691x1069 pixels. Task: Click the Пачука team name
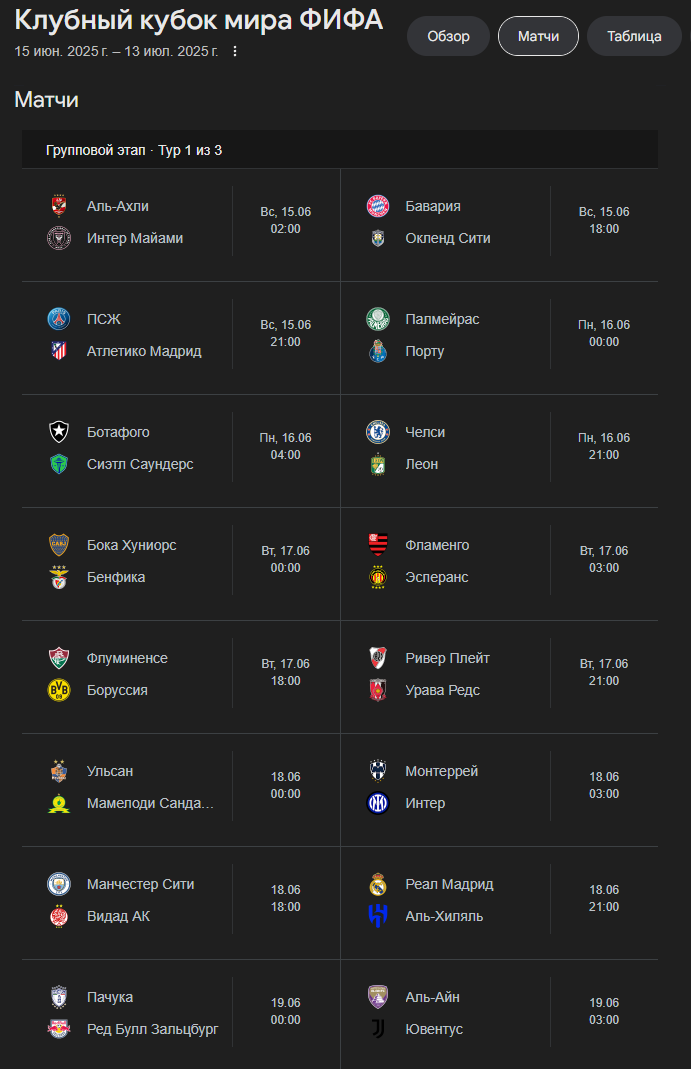110,997
